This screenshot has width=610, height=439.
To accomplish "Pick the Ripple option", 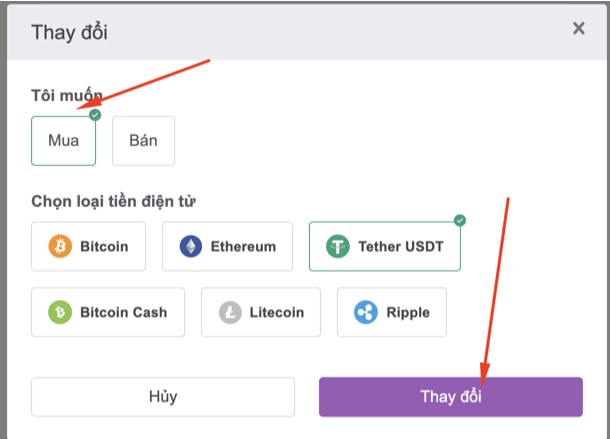I will coord(392,312).
